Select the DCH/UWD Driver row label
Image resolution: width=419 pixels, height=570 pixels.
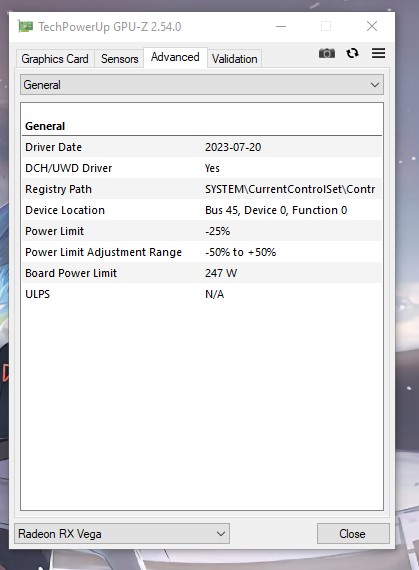(x=69, y=168)
